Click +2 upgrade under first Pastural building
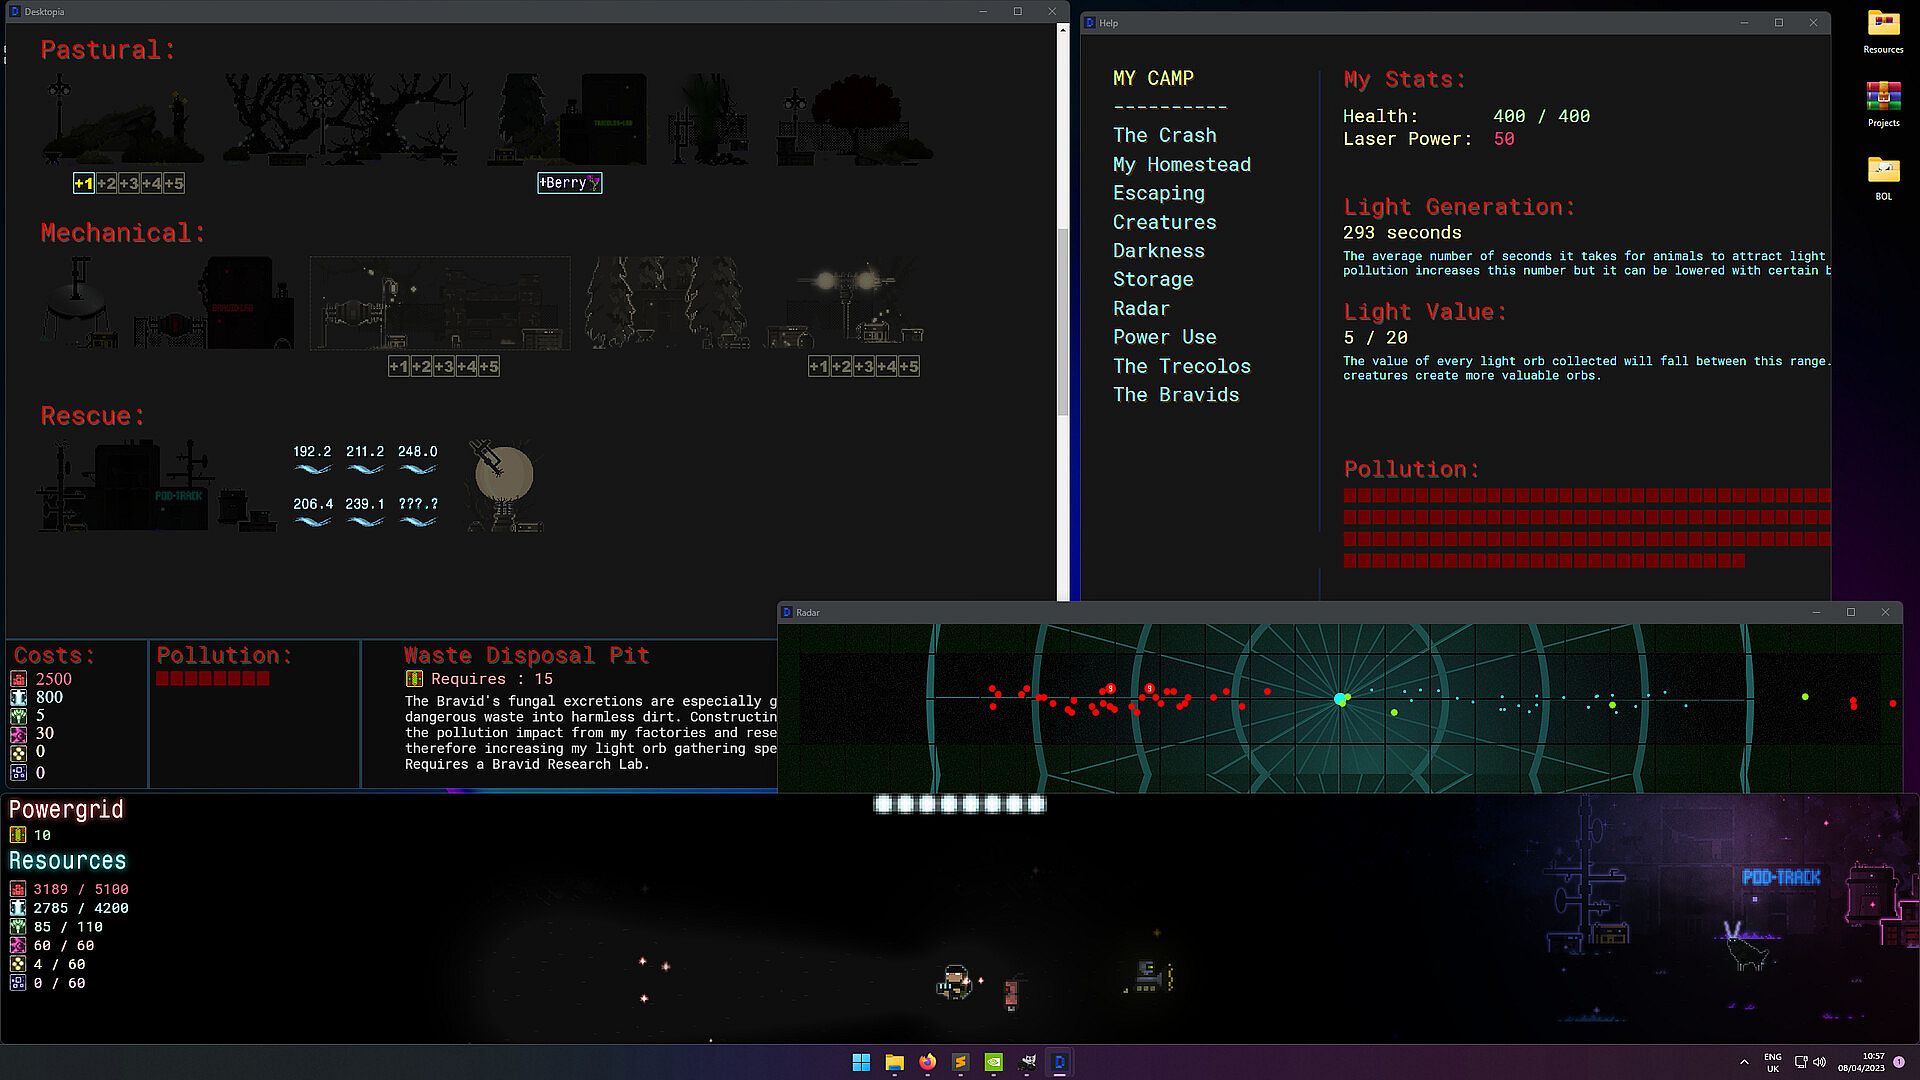Screen dimensions: 1920x1080 click(107, 183)
